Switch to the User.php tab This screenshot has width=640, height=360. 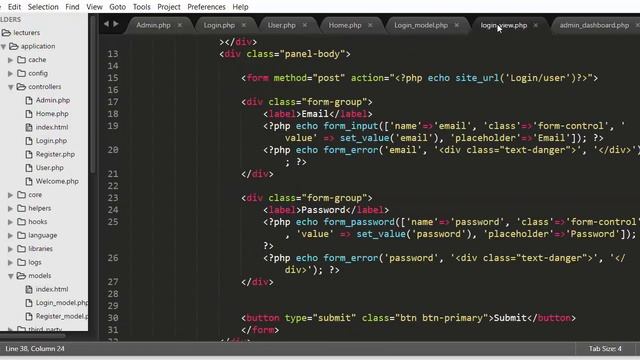[282, 25]
